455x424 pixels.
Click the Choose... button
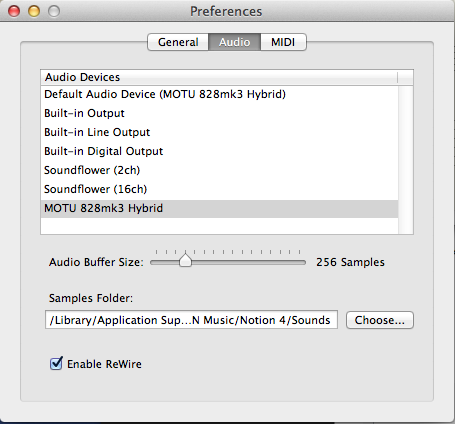[380, 320]
